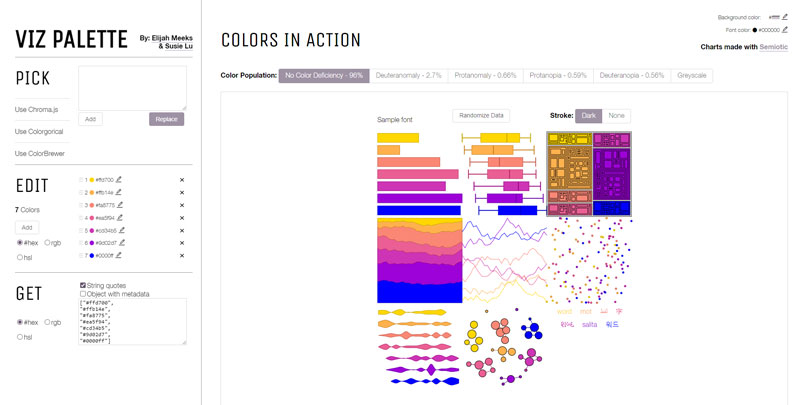
Task: Enable Object with metadata checkbox
Action: click(x=83, y=294)
